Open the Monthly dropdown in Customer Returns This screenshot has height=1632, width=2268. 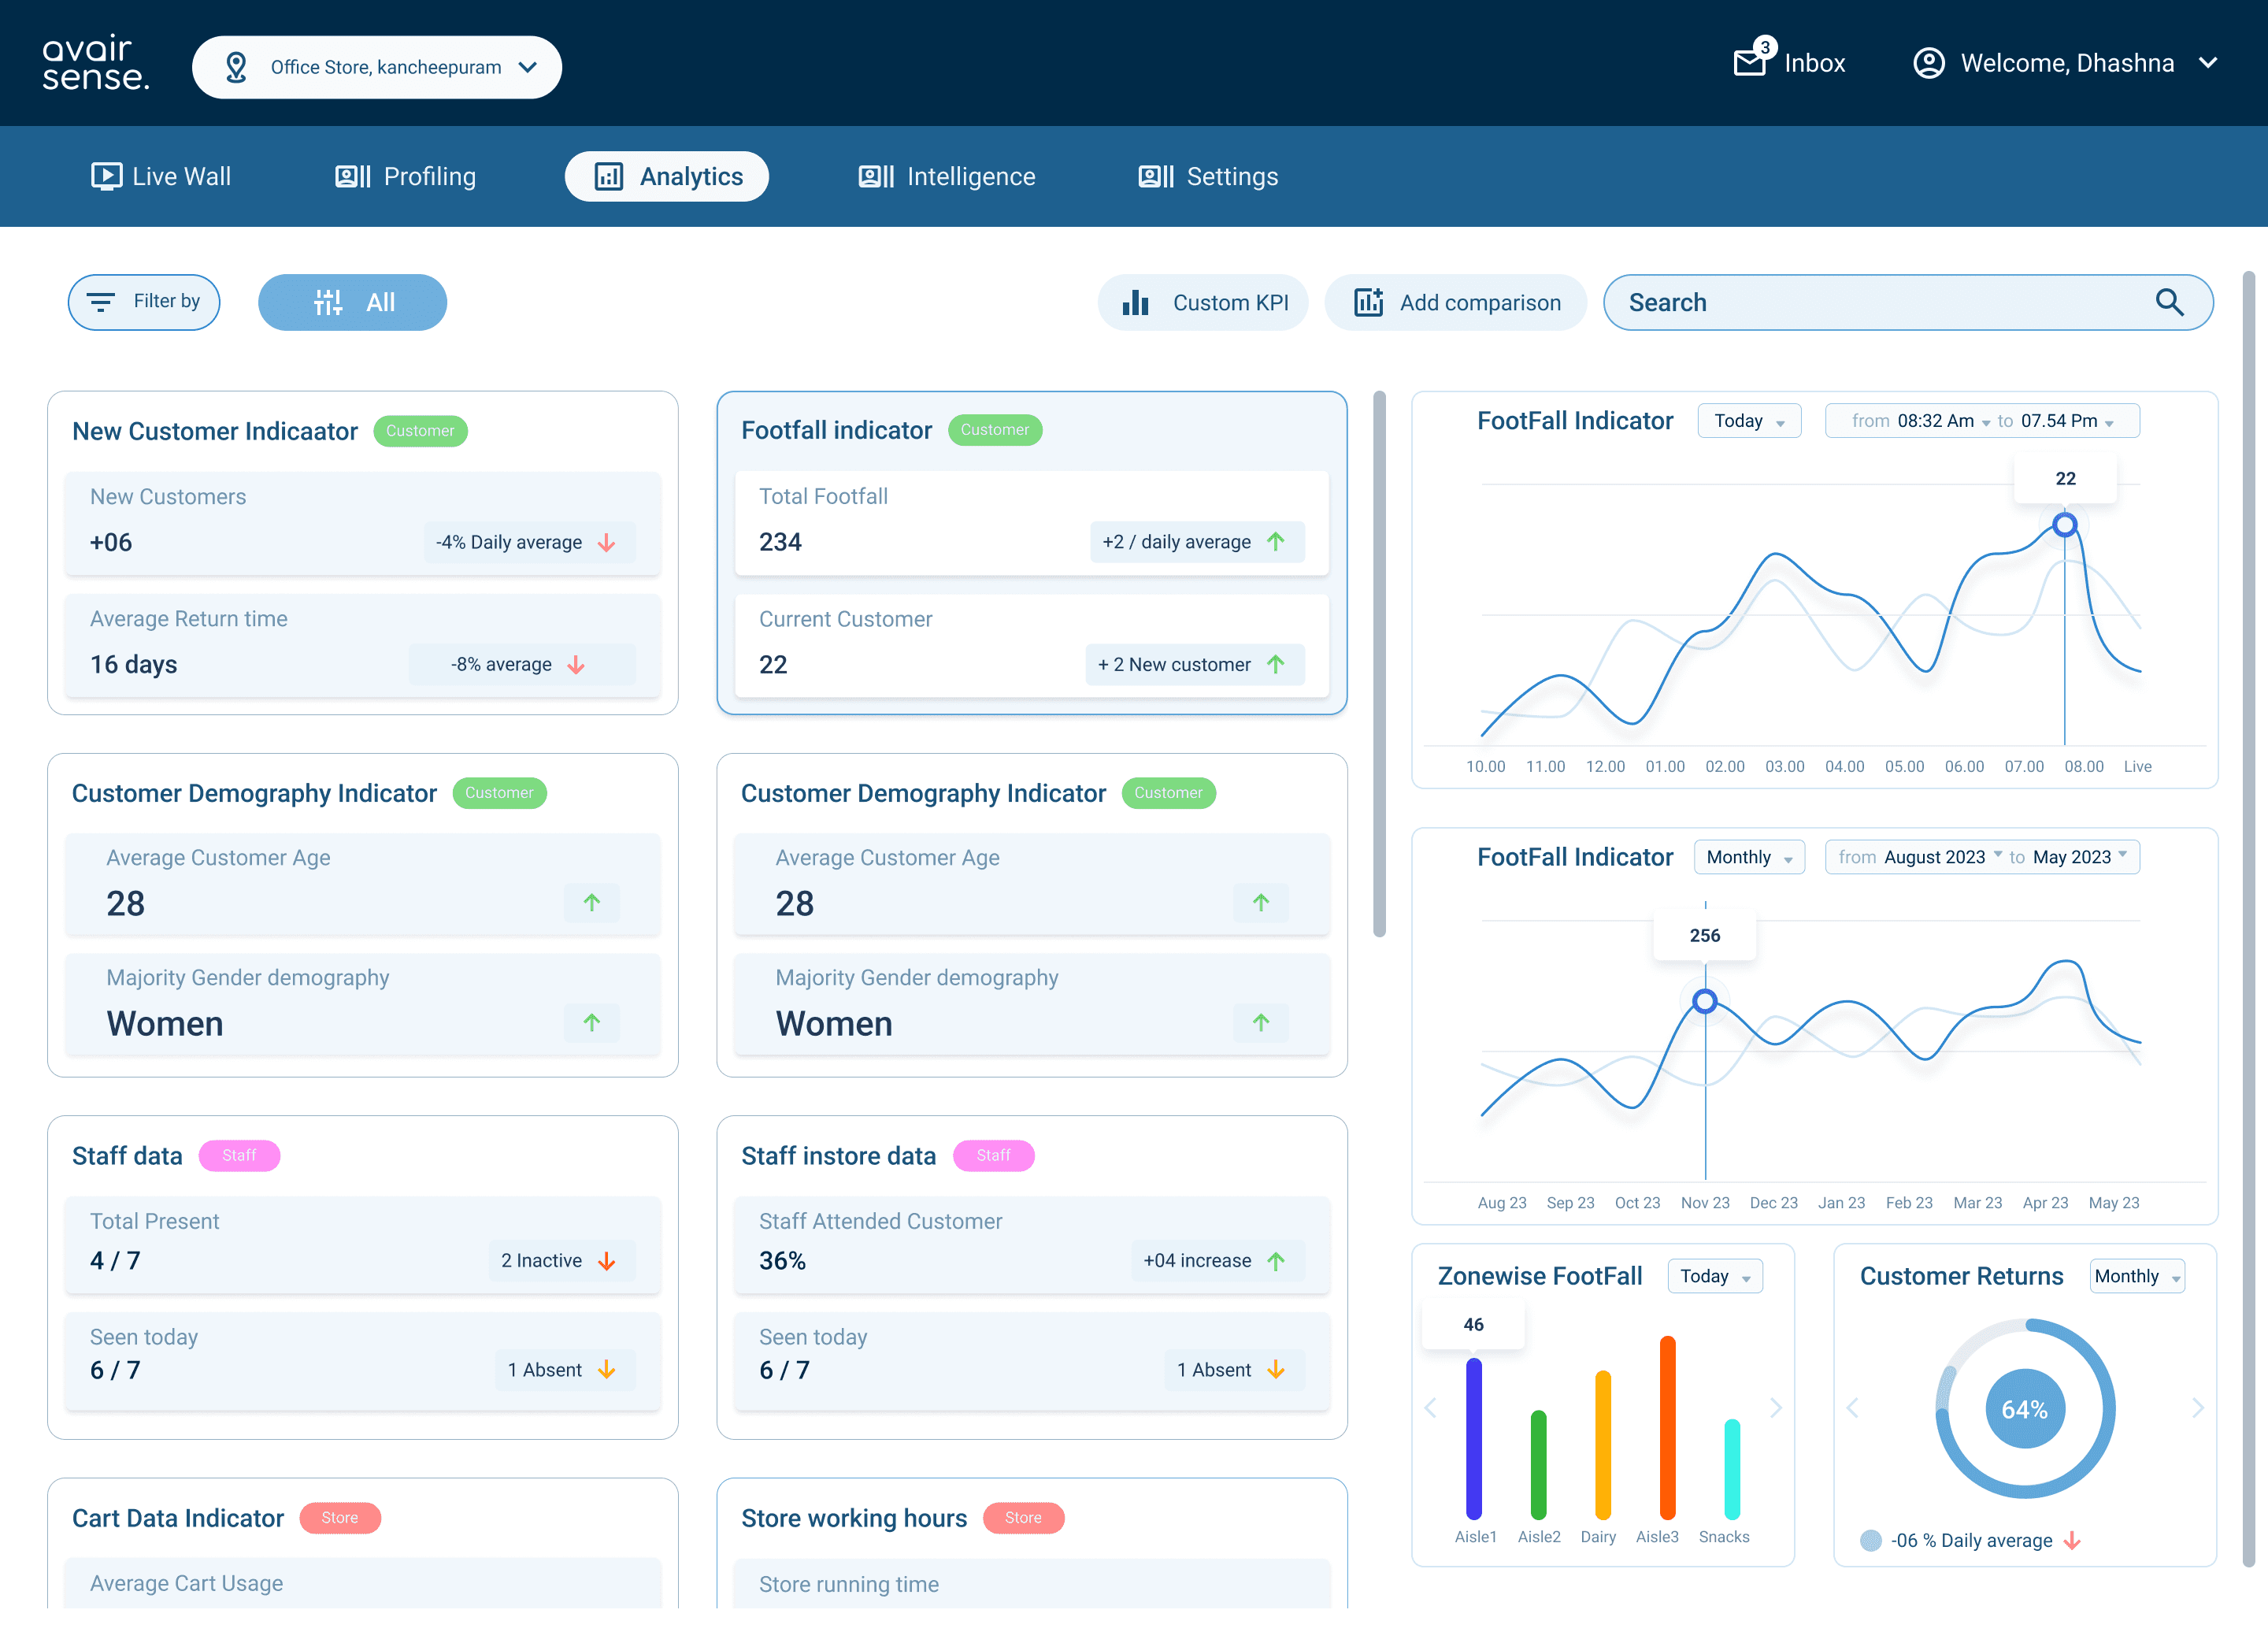[x=2136, y=1276]
